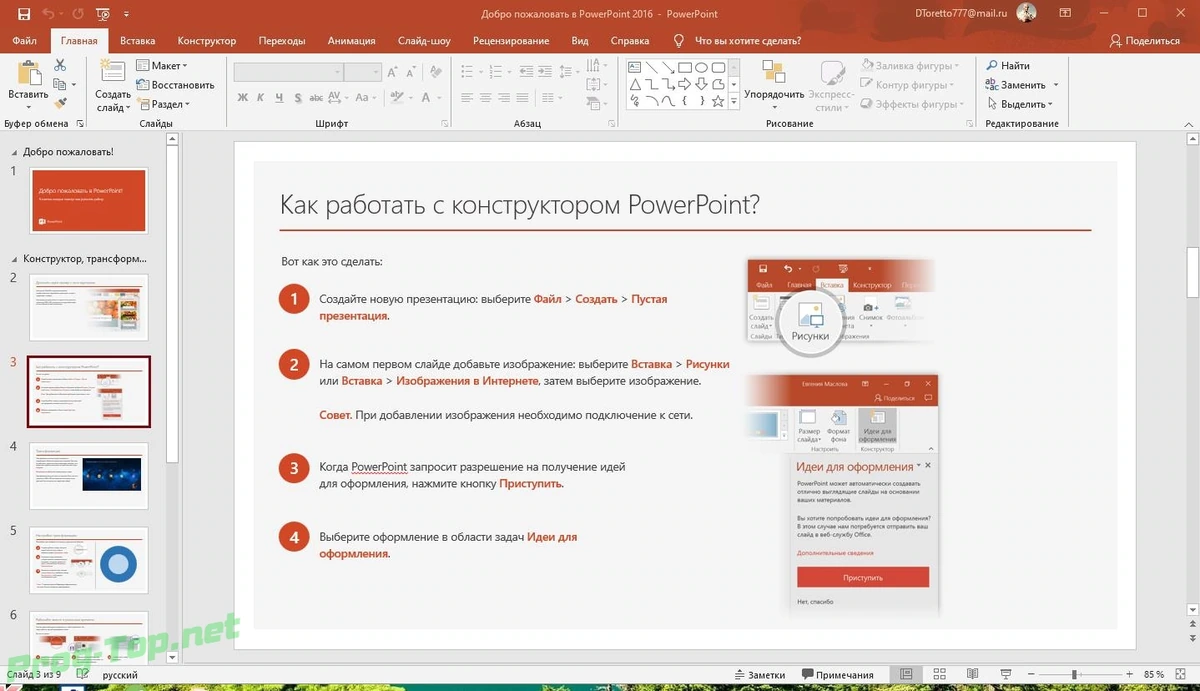Screen dimensions: 1200x691
Task: Toggle text shadow S formatting
Action: click(x=298, y=98)
